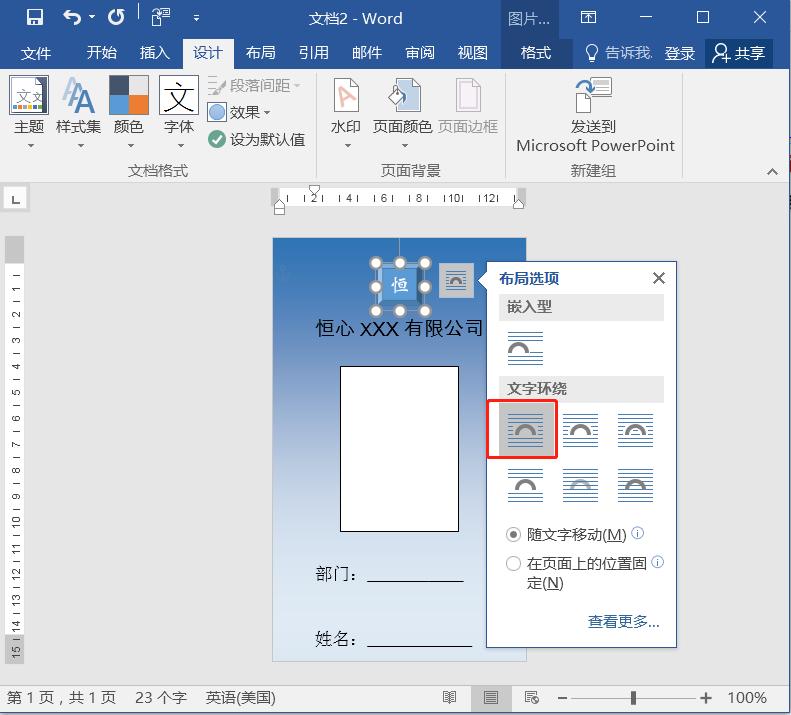Click info icon next to 在页面上的位置固定

657,562
